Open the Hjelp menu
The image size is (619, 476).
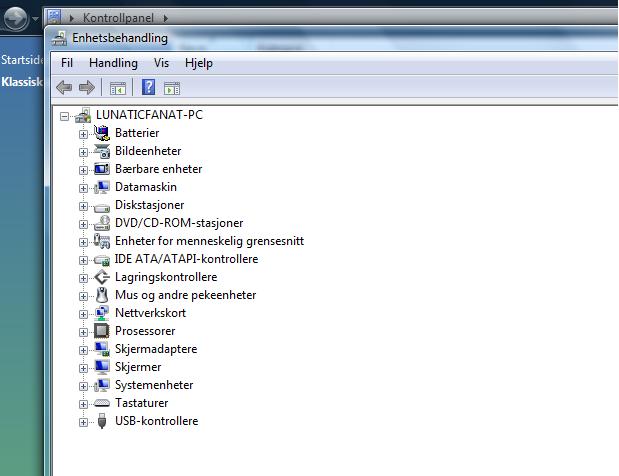tap(199, 63)
